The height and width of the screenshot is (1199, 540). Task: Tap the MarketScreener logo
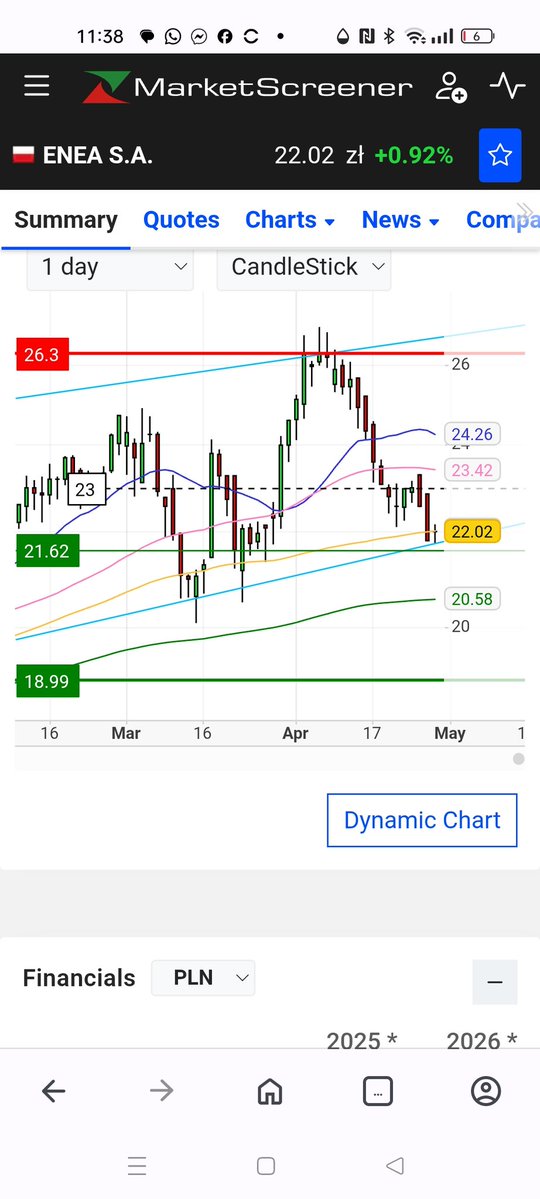point(248,86)
